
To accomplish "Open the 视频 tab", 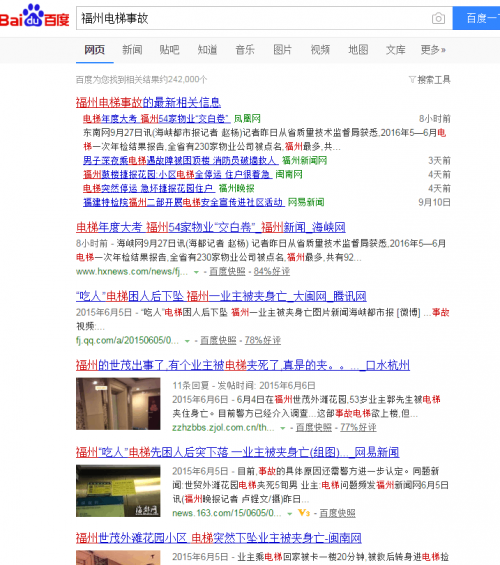I will point(320,50).
